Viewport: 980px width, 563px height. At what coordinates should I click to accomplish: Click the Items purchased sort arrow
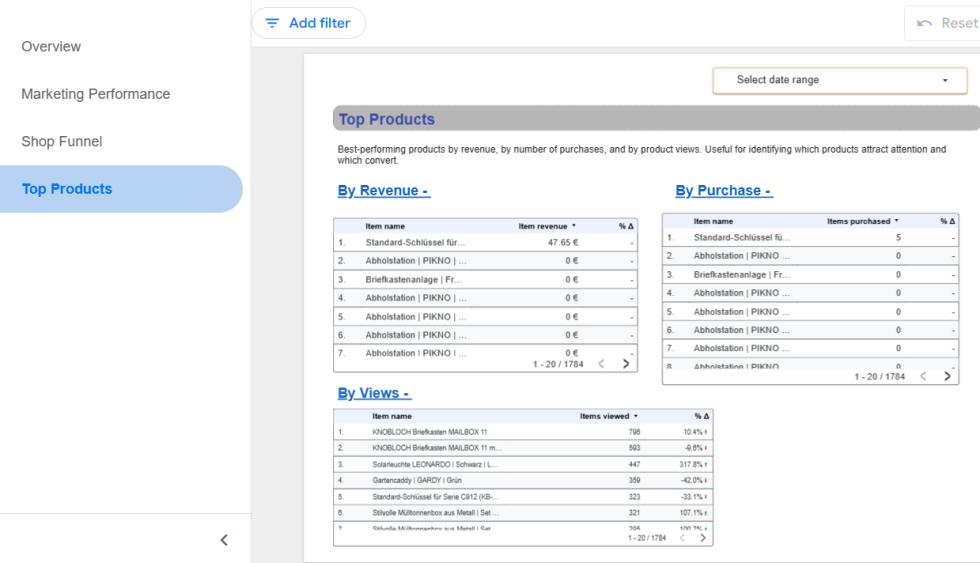click(896, 221)
